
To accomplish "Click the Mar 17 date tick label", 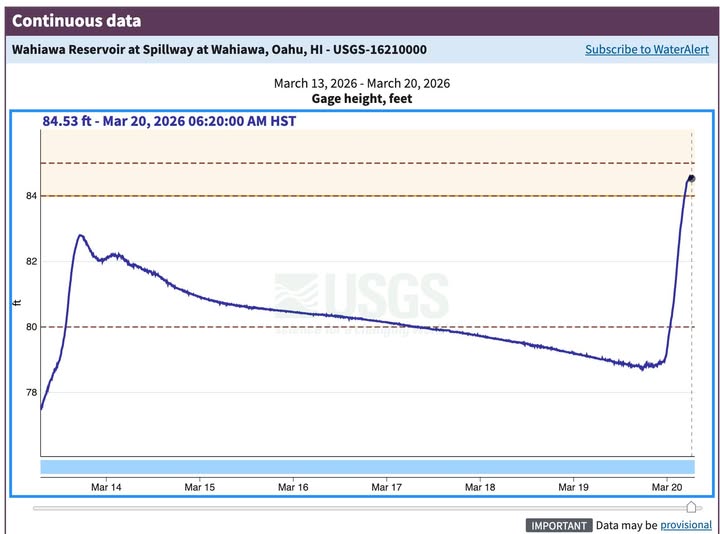I will (387, 487).
